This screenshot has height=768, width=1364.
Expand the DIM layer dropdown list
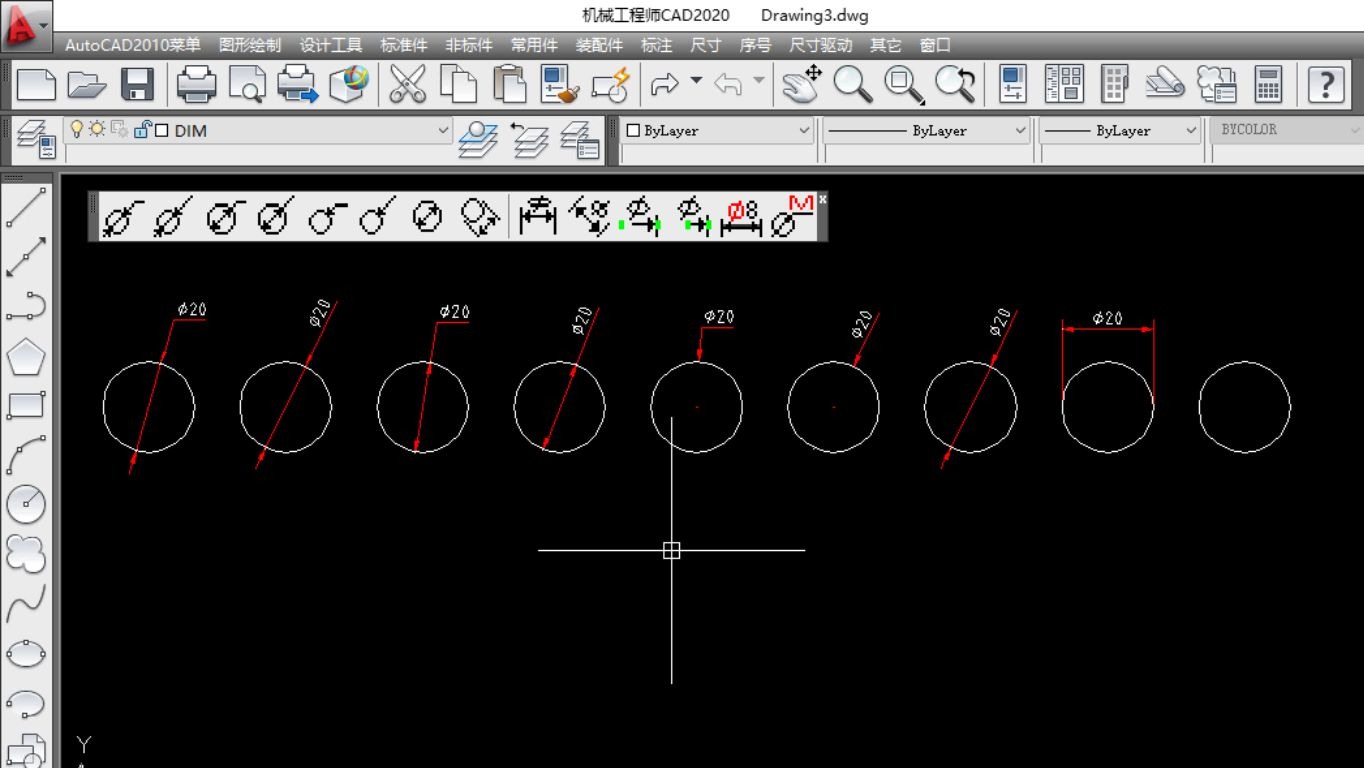click(444, 130)
